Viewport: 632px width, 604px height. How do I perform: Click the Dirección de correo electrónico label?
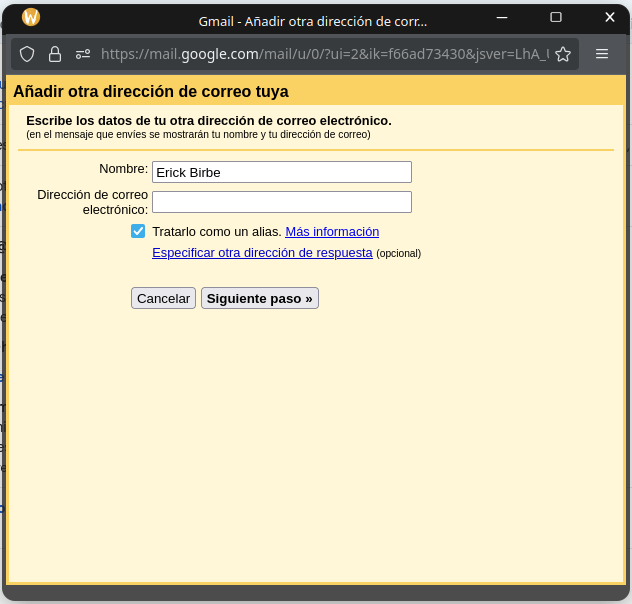[93, 202]
